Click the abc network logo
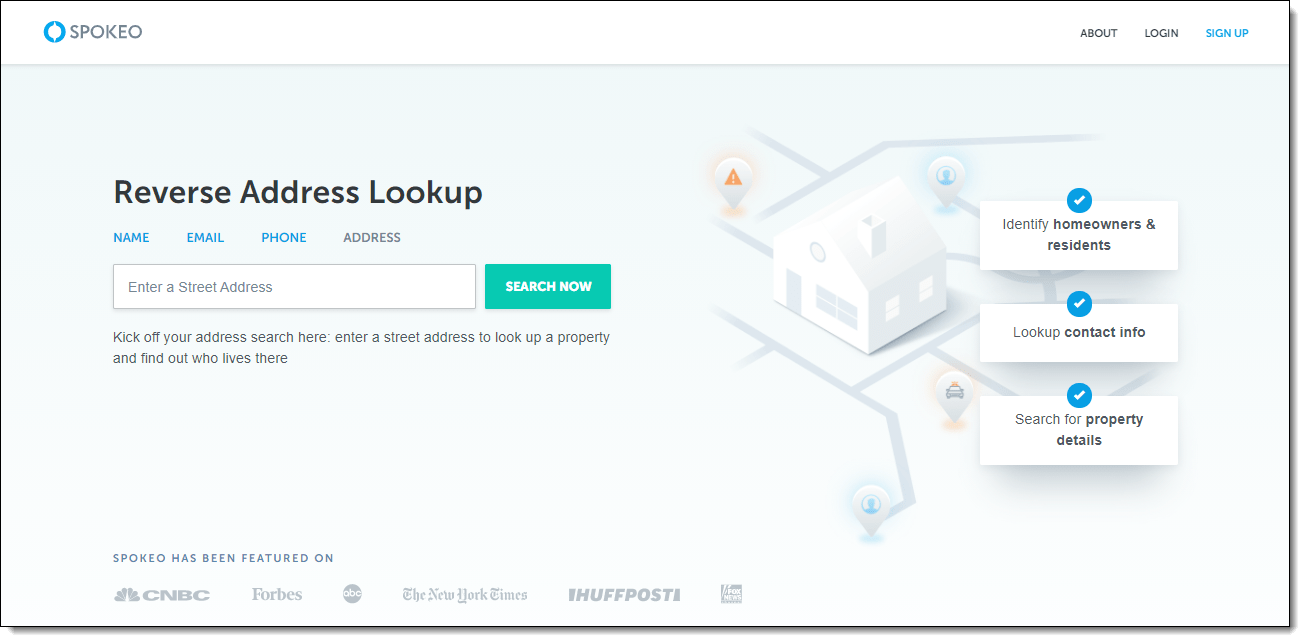The width and height of the screenshot is (1305, 642). [x=352, y=594]
